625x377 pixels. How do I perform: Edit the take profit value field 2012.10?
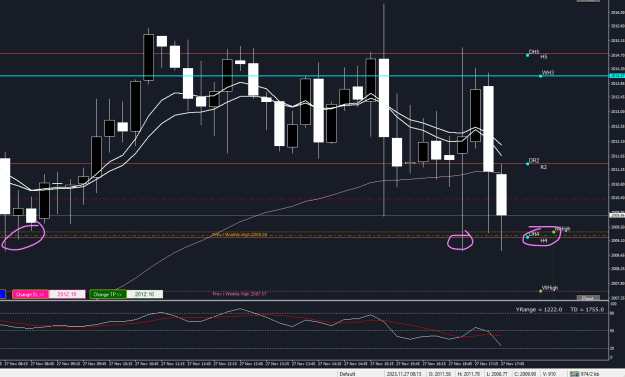144,294
